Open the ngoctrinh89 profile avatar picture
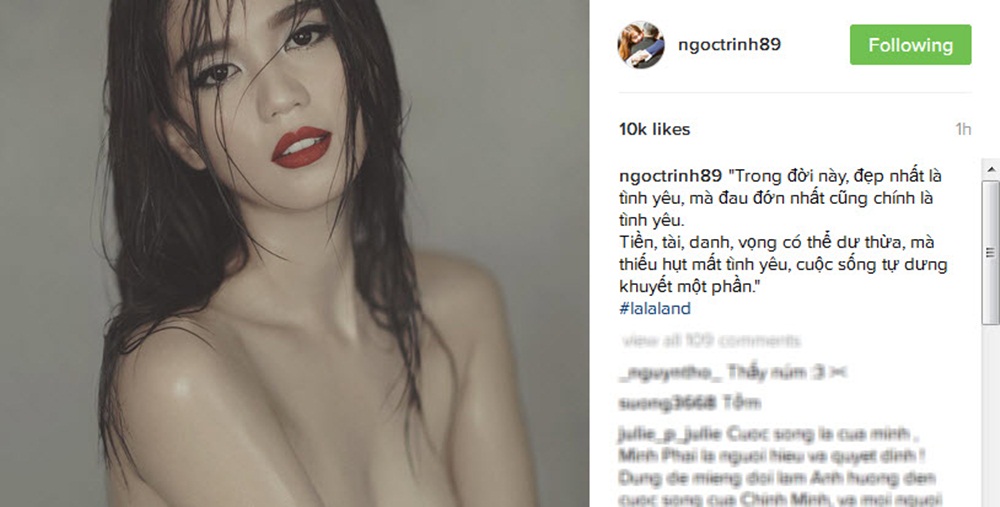 [x=641, y=45]
